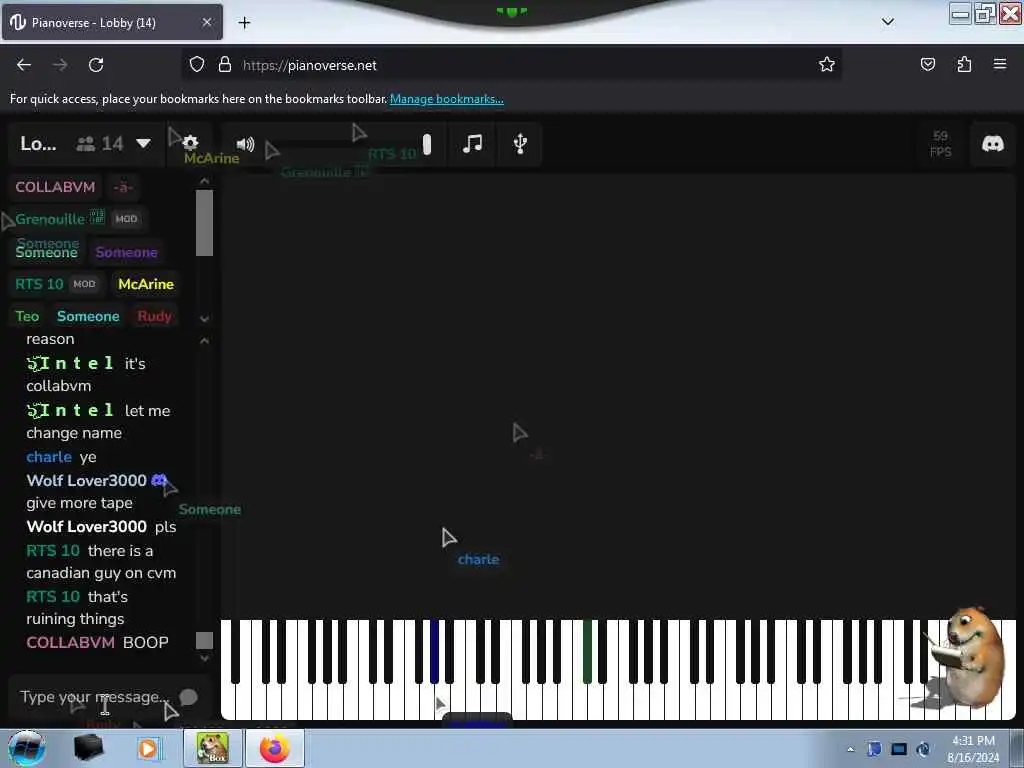Click charle's name in chat

[x=49, y=456]
